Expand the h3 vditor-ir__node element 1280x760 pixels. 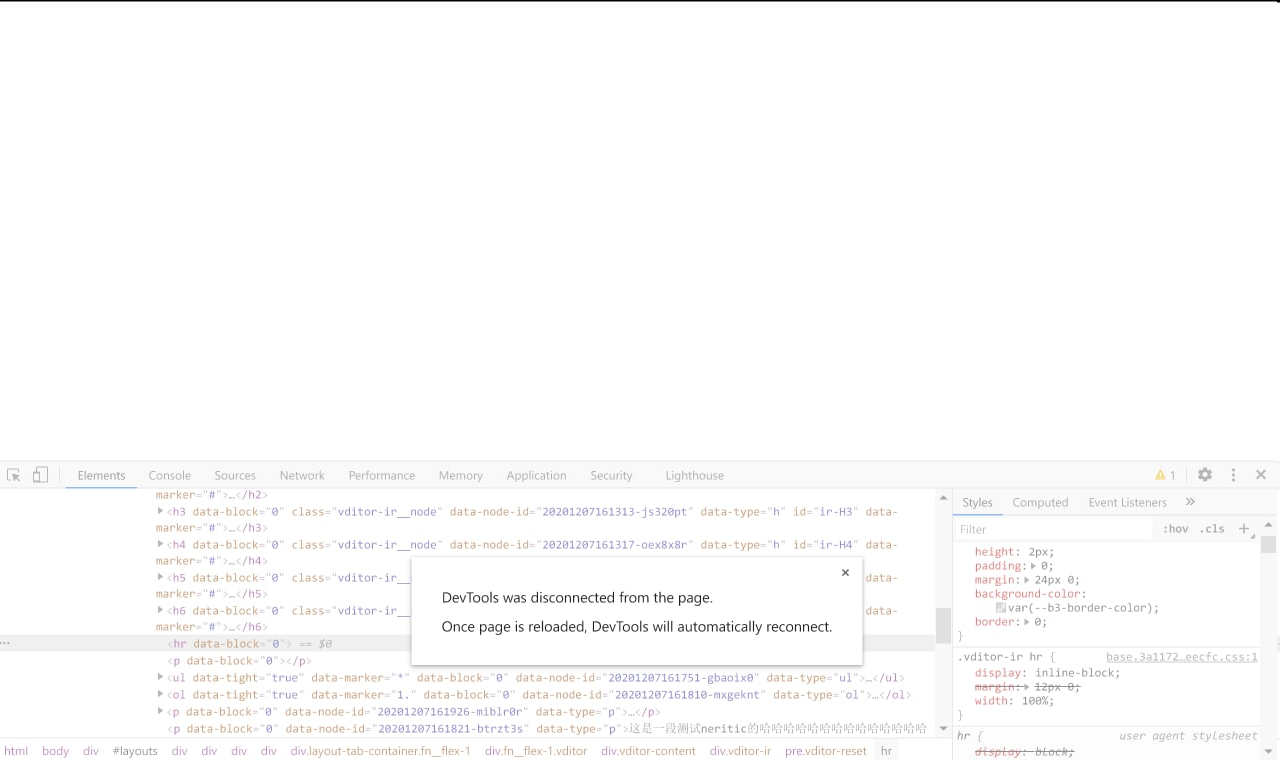coord(160,511)
